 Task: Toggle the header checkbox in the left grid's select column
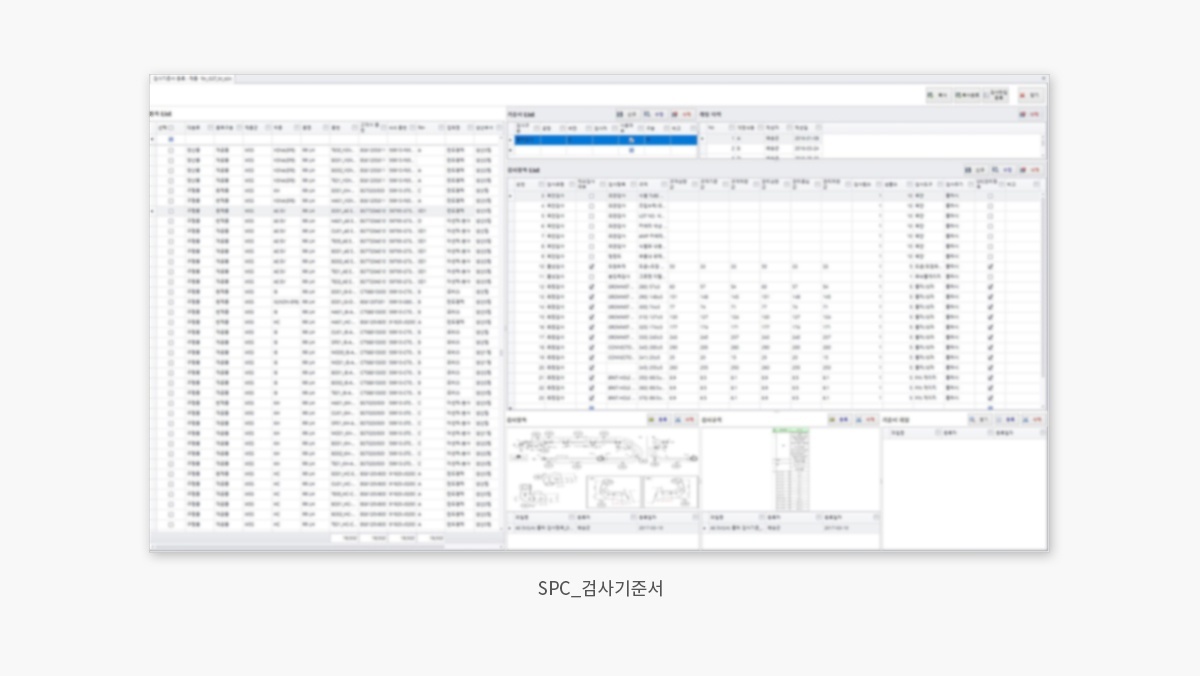click(x=171, y=128)
